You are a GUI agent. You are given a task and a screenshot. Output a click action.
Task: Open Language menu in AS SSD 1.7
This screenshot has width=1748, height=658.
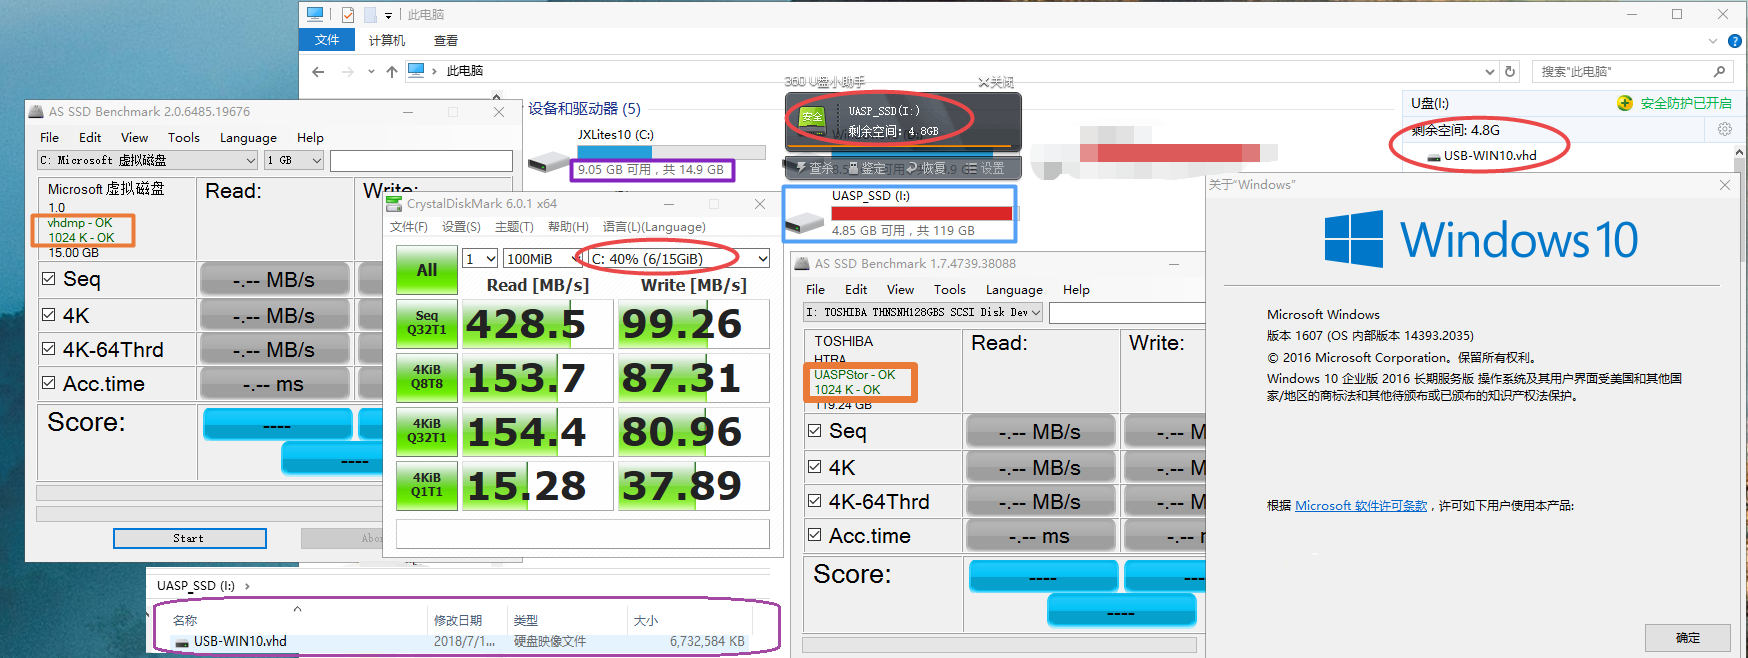[x=1014, y=290]
